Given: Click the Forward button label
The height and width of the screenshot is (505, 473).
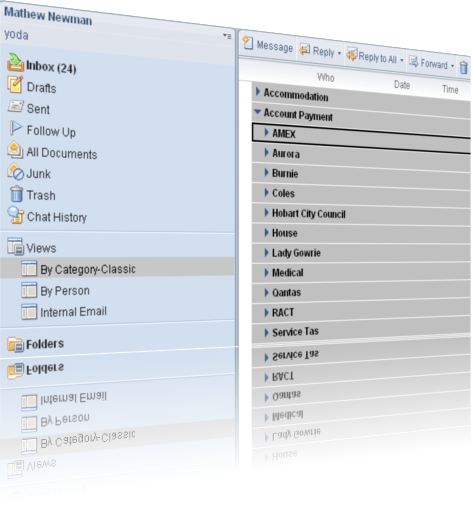Looking at the screenshot, I should (x=434, y=64).
